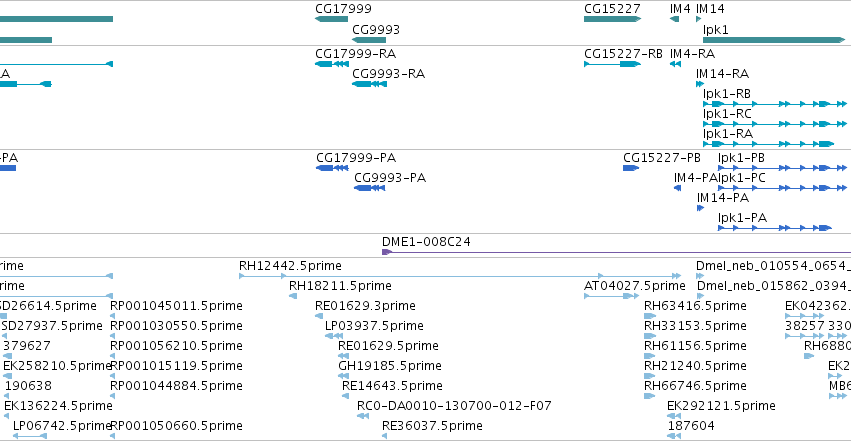Click the CG17999 gene label
The width and height of the screenshot is (851, 441).
point(343,9)
